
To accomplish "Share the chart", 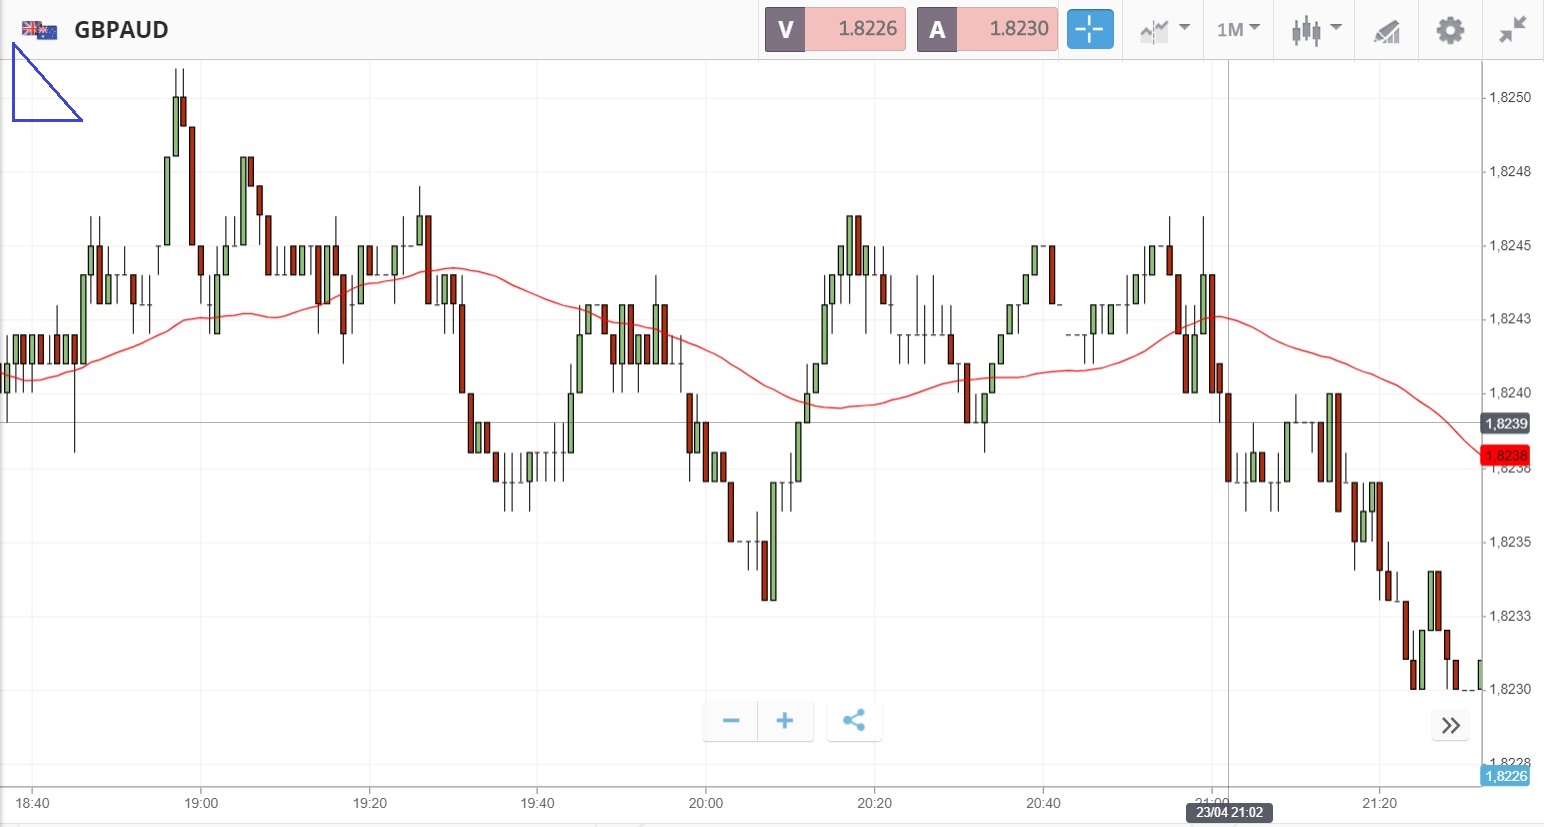I will 854,720.
